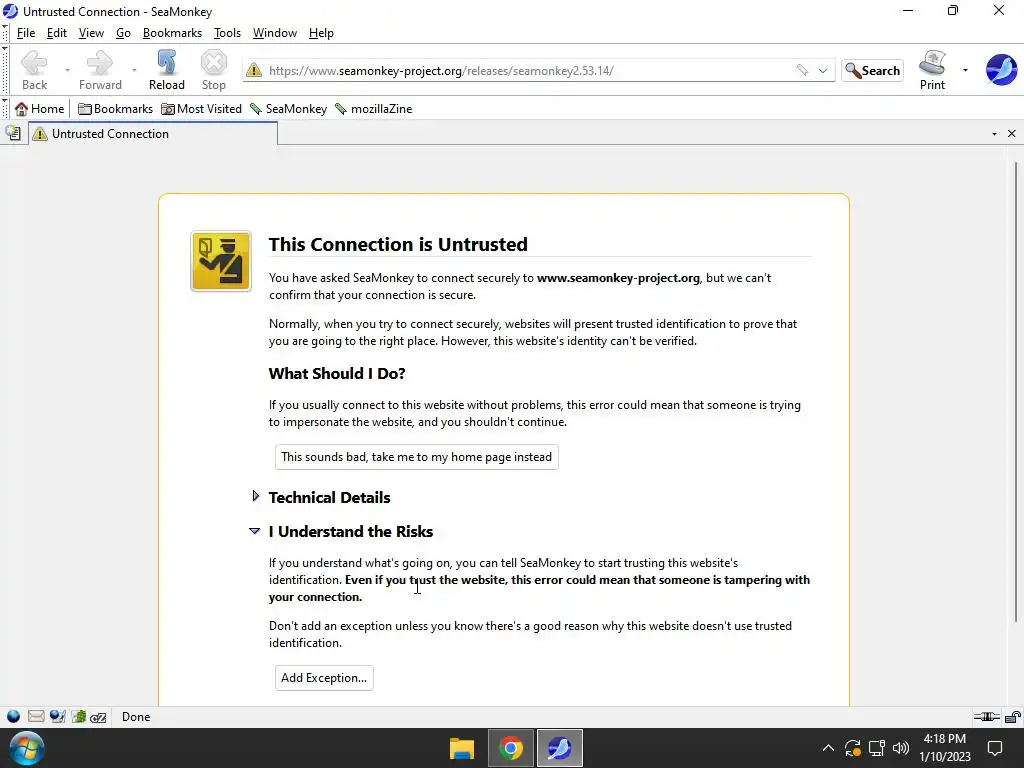Click Add Exception button

324,678
